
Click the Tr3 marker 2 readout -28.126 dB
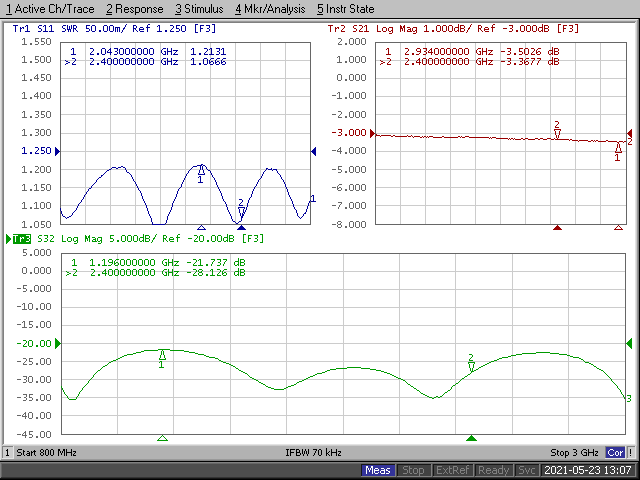point(216,272)
